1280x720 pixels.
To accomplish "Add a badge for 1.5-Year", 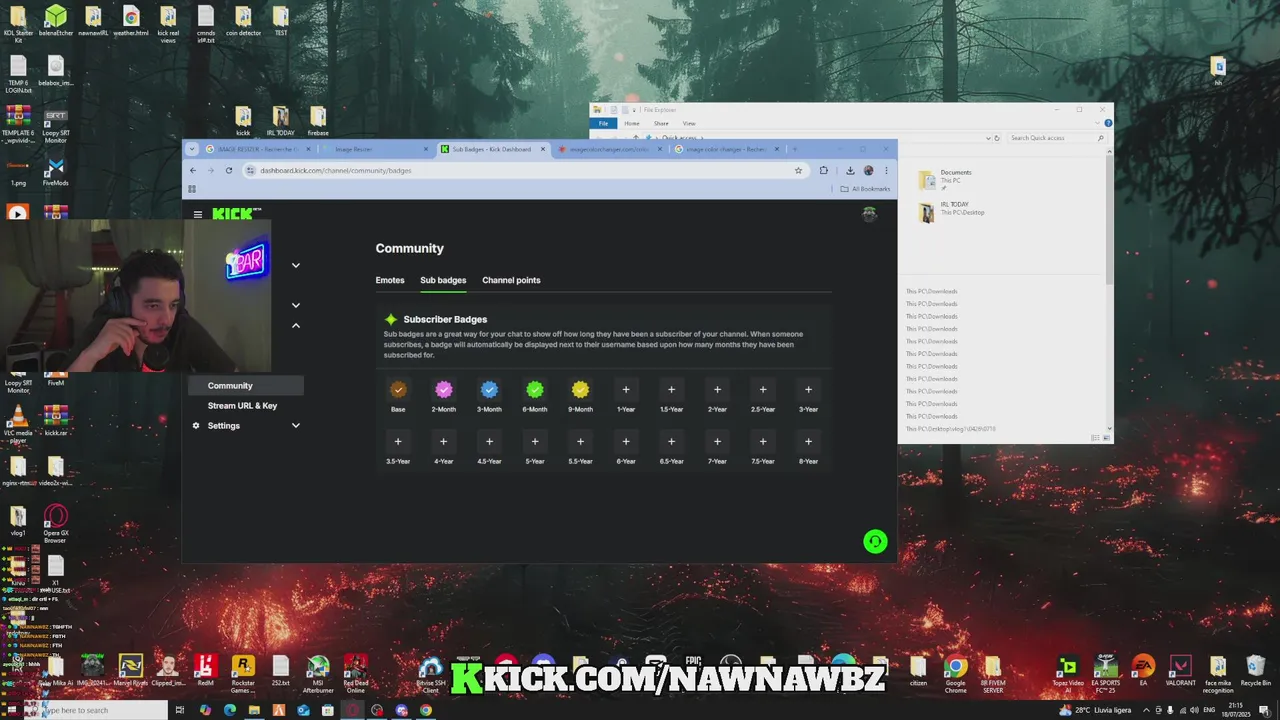I will (671, 390).
